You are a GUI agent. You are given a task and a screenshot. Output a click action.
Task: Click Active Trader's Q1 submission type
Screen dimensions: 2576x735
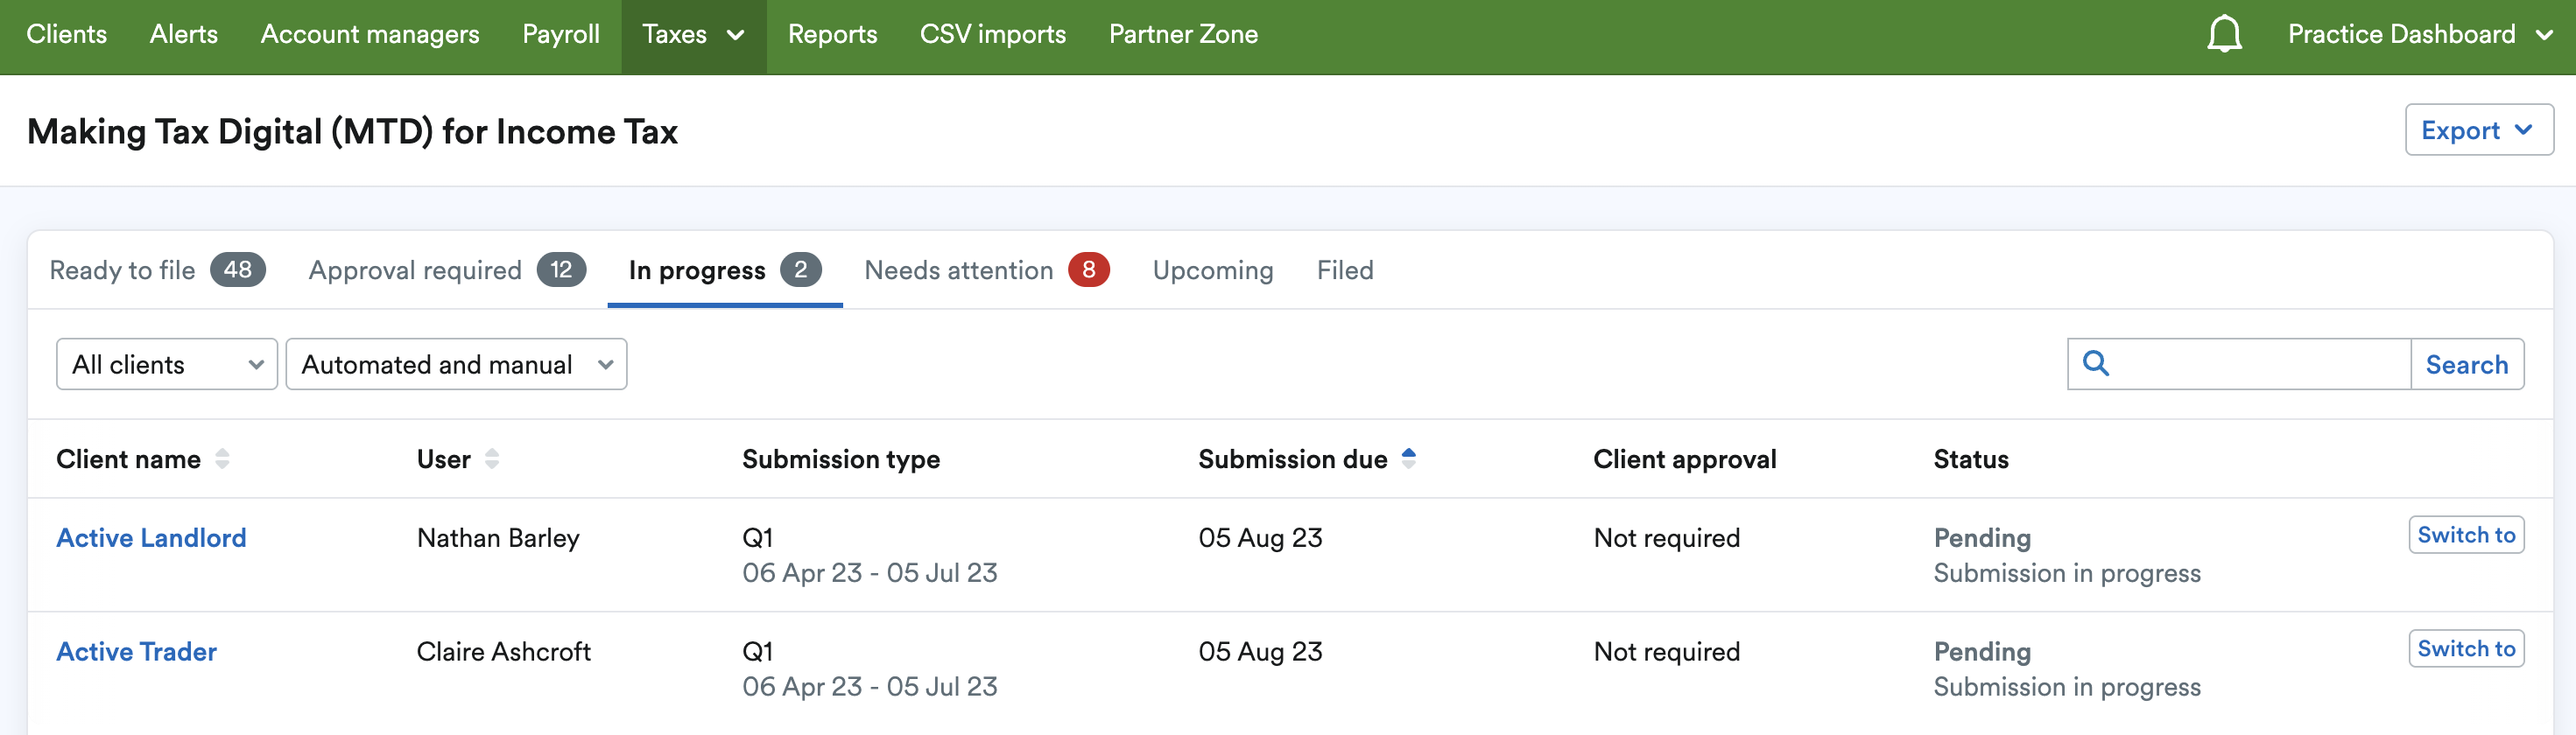(x=757, y=652)
